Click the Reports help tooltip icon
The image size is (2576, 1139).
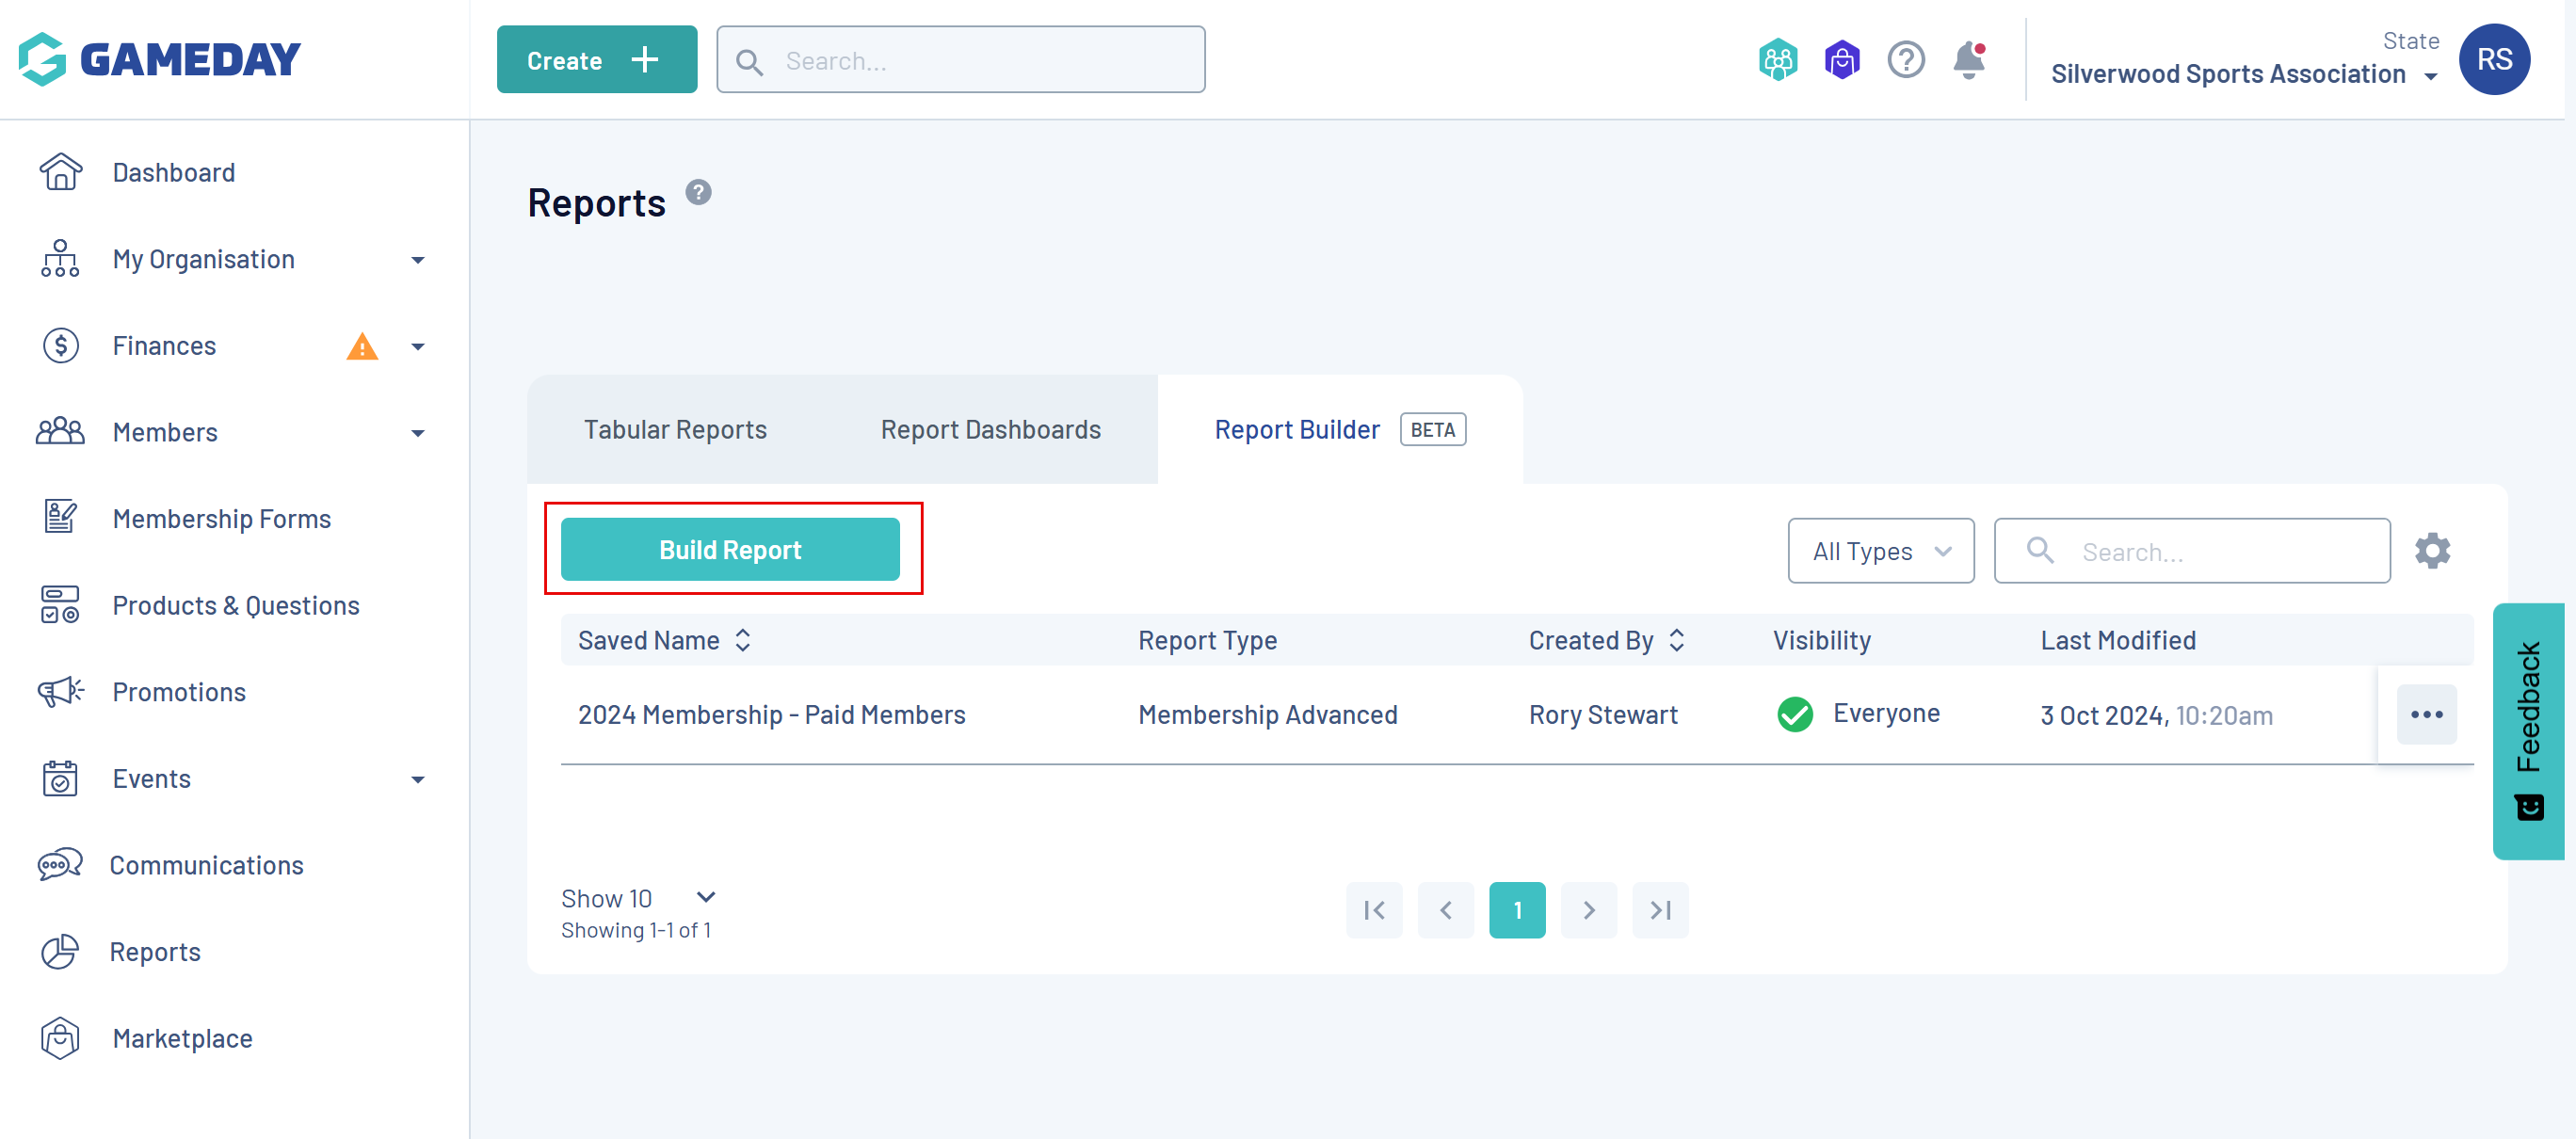tap(698, 192)
